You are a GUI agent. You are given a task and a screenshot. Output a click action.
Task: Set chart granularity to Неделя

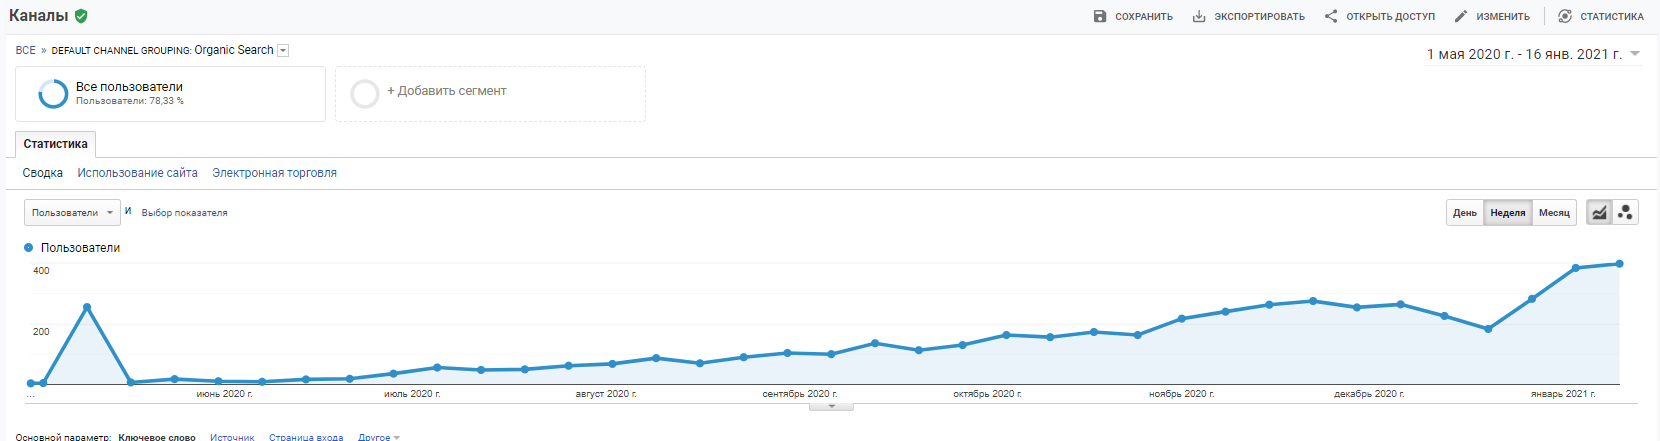coord(1507,213)
